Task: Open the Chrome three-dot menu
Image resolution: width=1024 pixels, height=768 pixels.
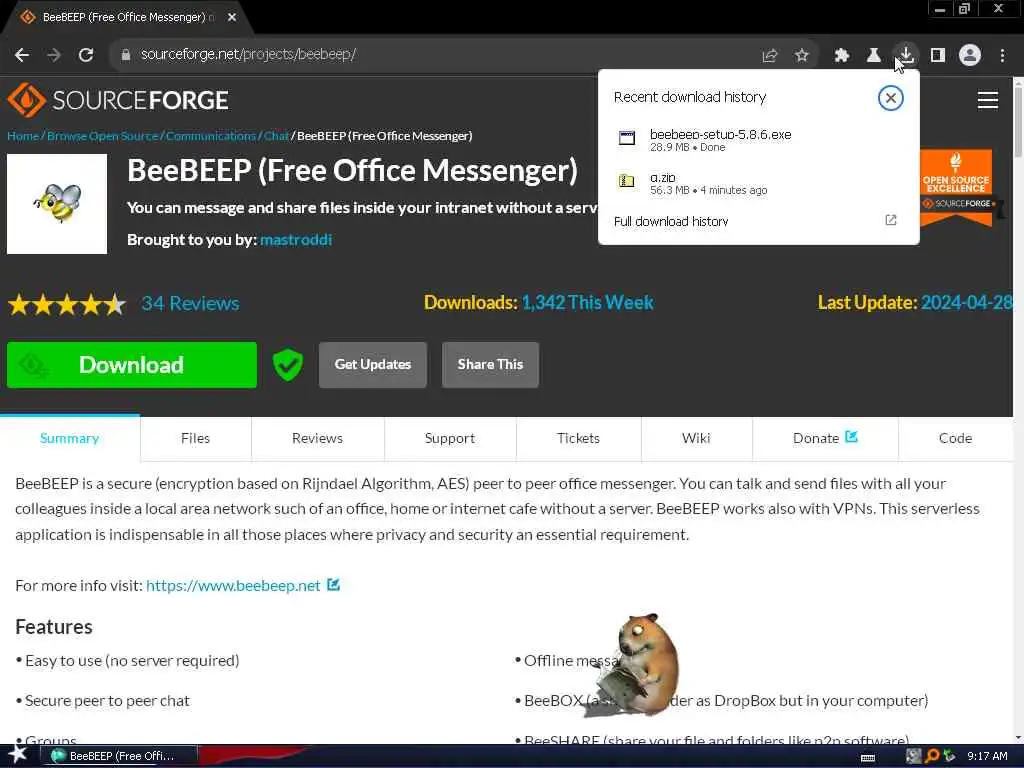Action: (x=1002, y=56)
